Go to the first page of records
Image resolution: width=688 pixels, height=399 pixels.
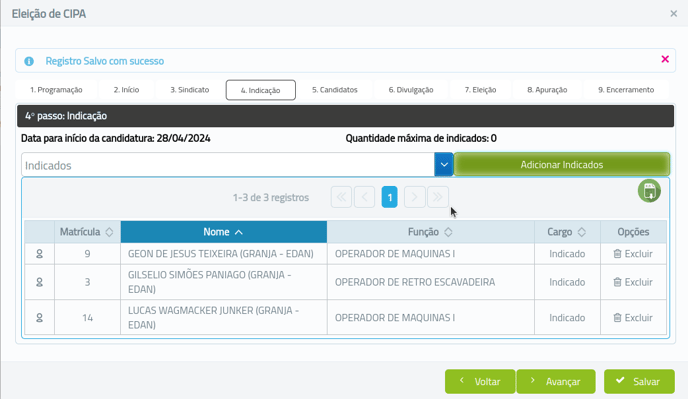point(341,197)
